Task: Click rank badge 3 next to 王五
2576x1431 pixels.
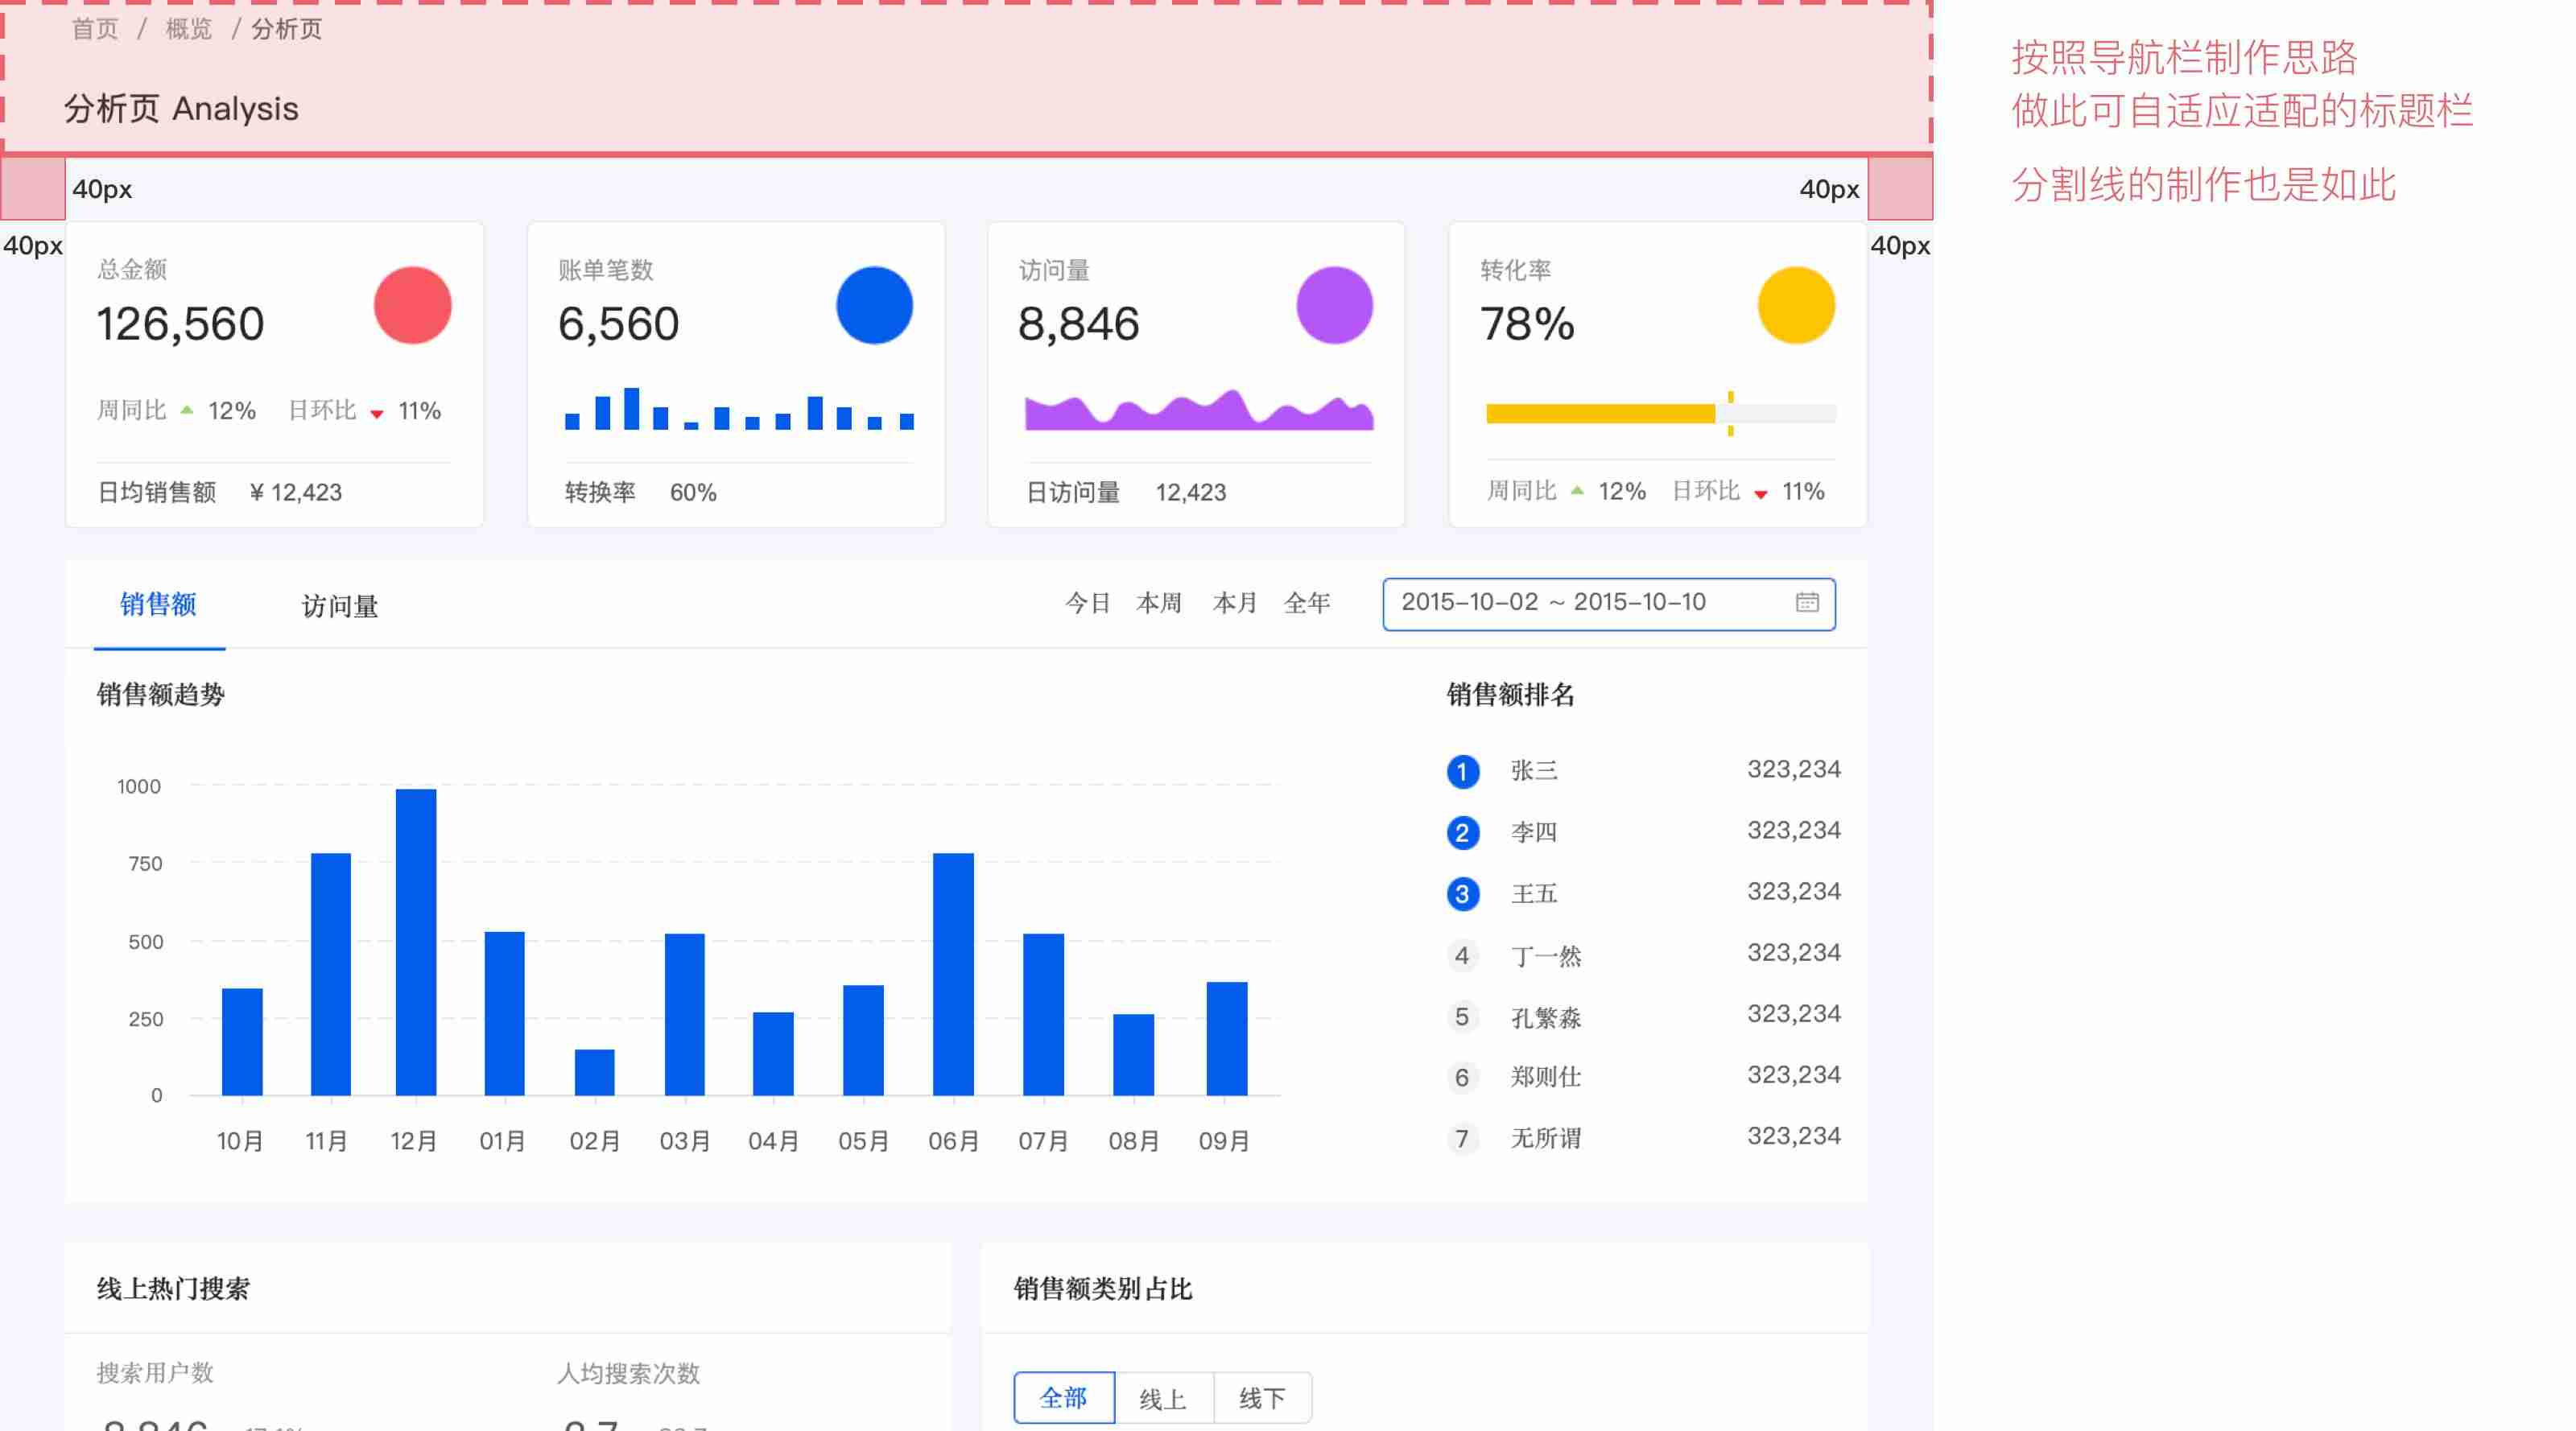Action: pyautogui.click(x=1462, y=893)
